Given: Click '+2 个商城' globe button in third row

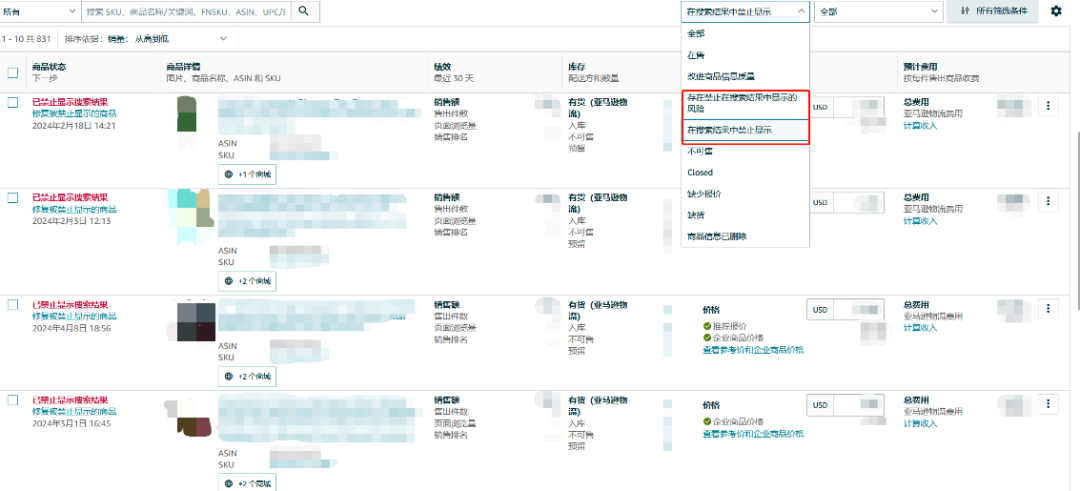Looking at the screenshot, I should point(247,376).
